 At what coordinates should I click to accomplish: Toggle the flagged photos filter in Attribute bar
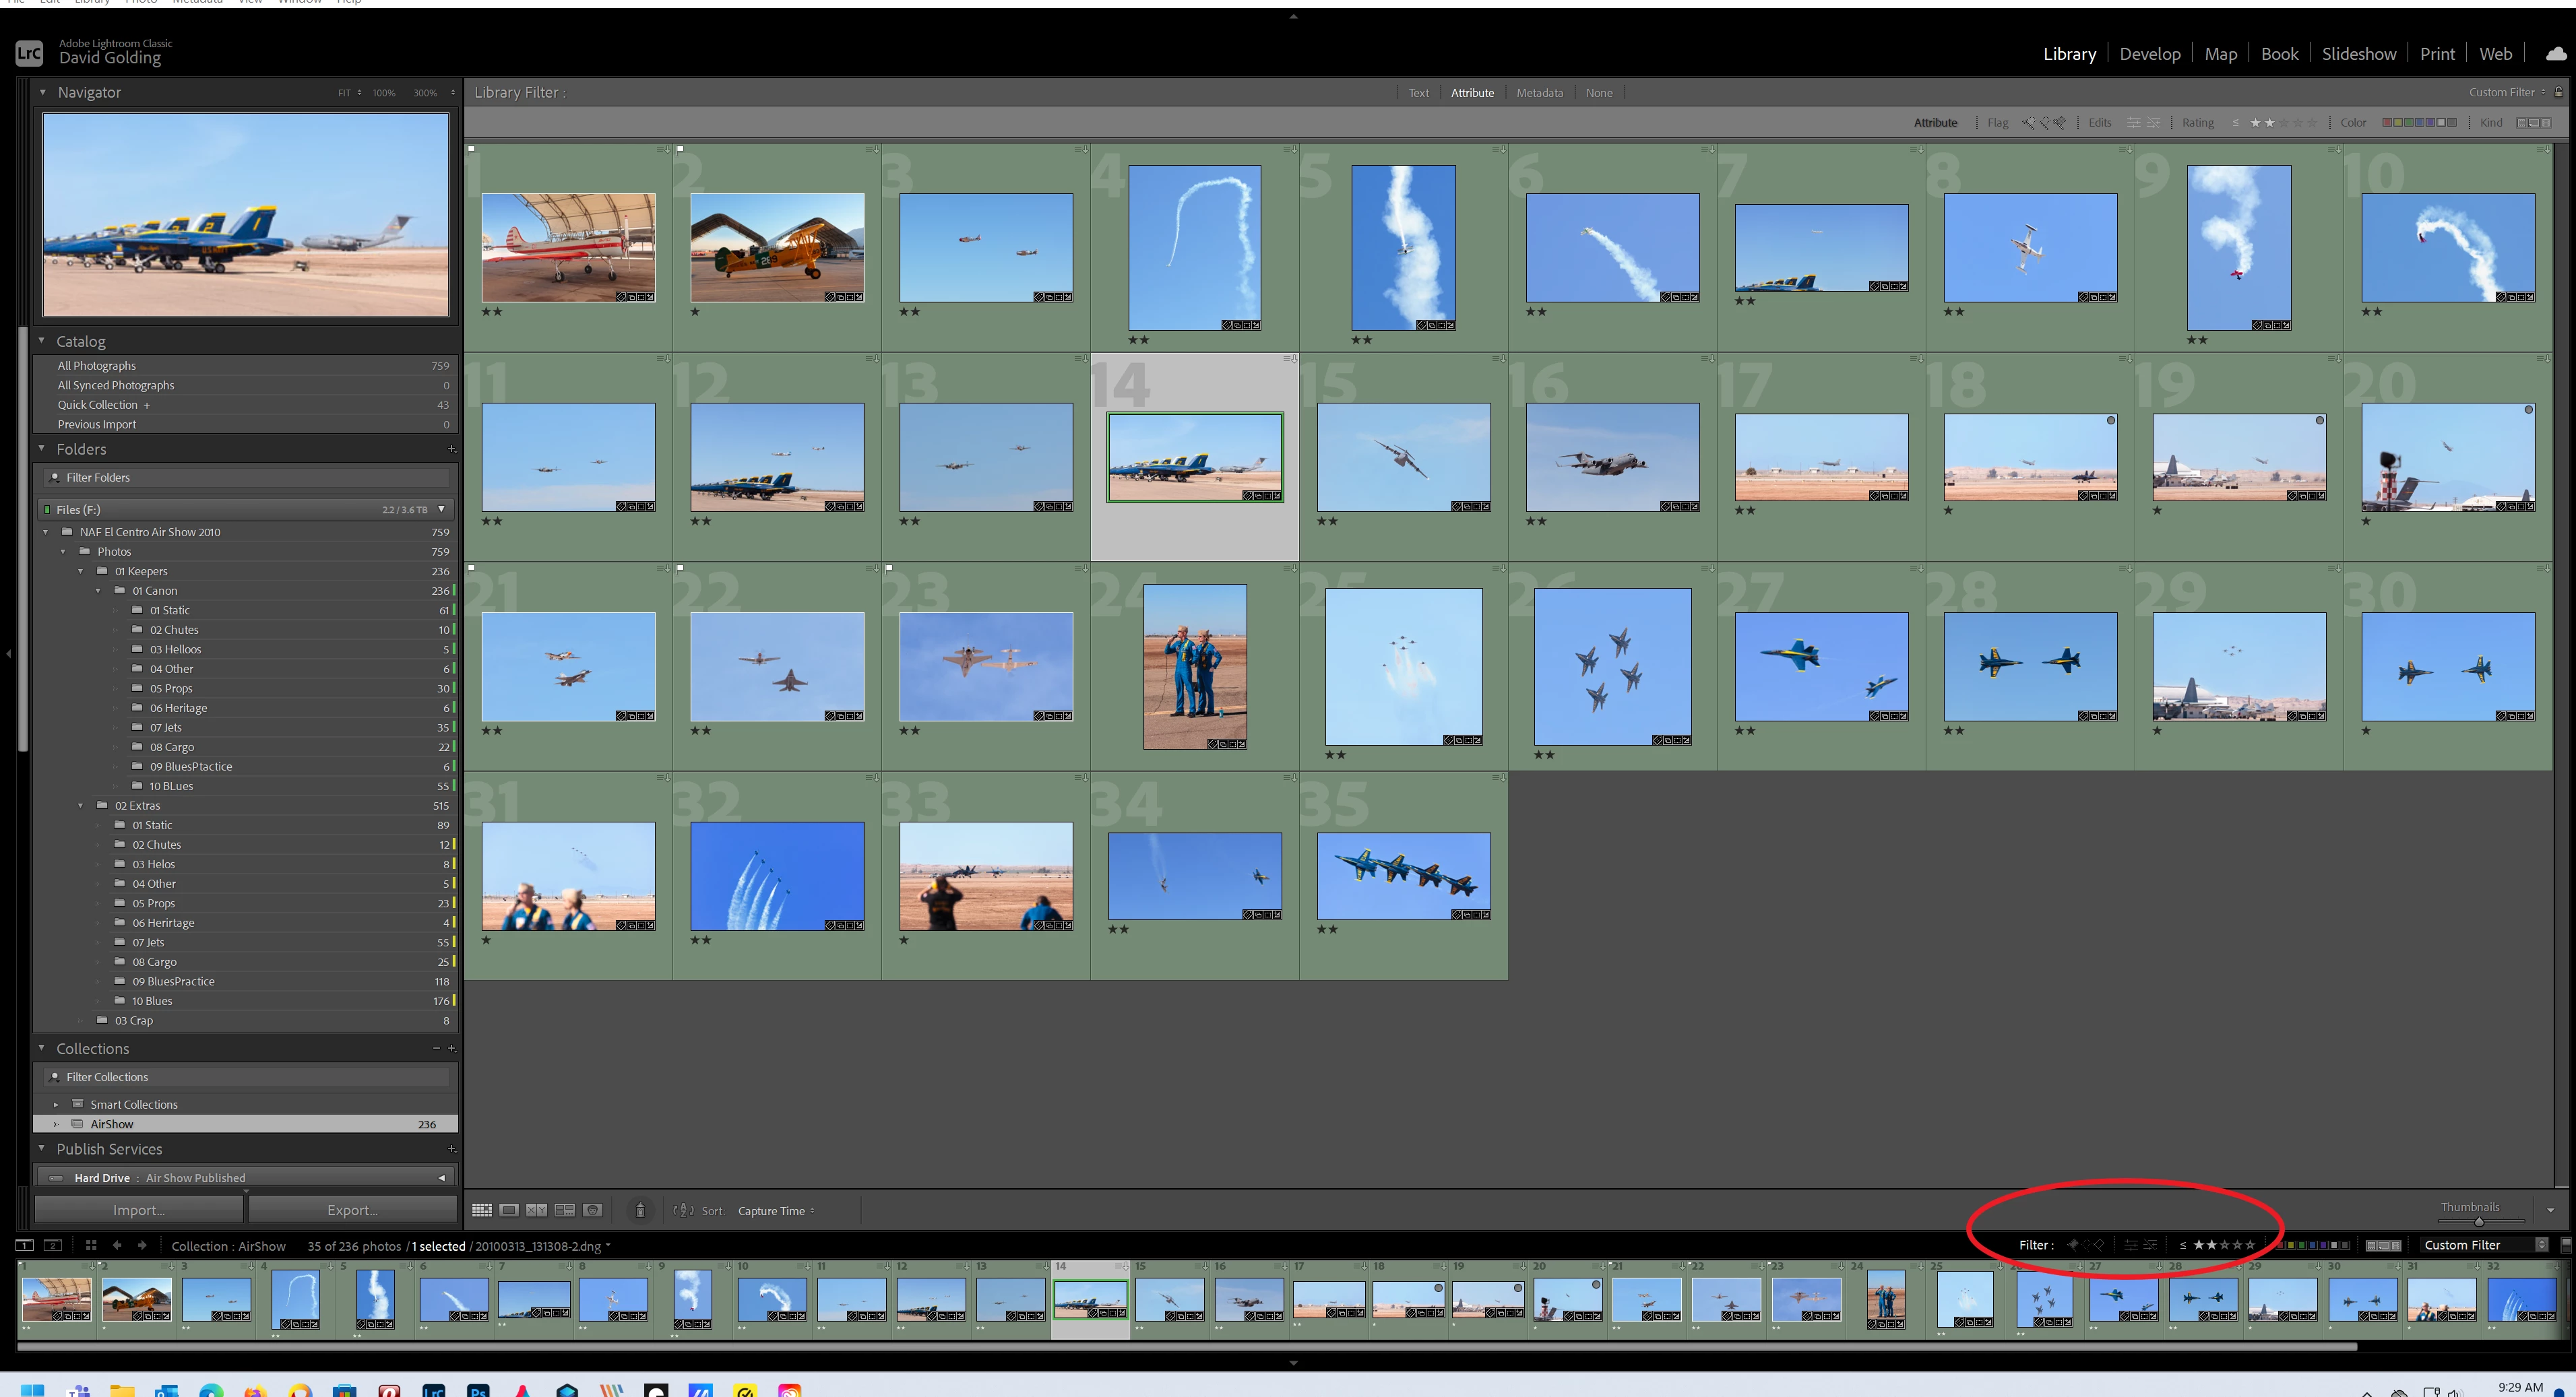2028,122
